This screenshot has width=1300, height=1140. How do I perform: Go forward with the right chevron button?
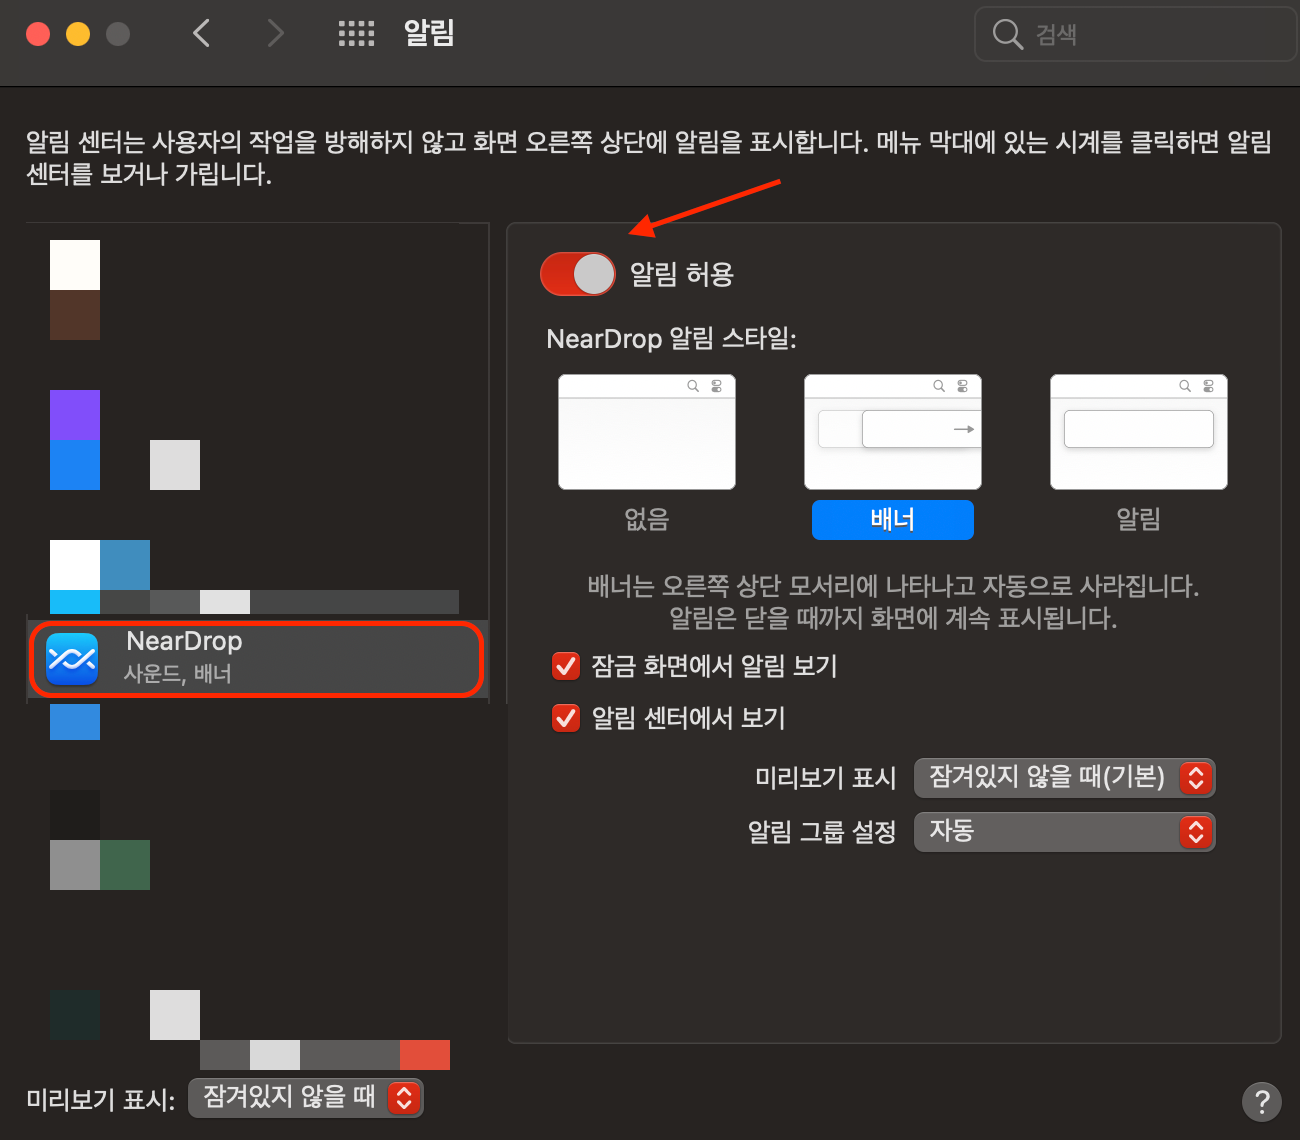pos(276,34)
